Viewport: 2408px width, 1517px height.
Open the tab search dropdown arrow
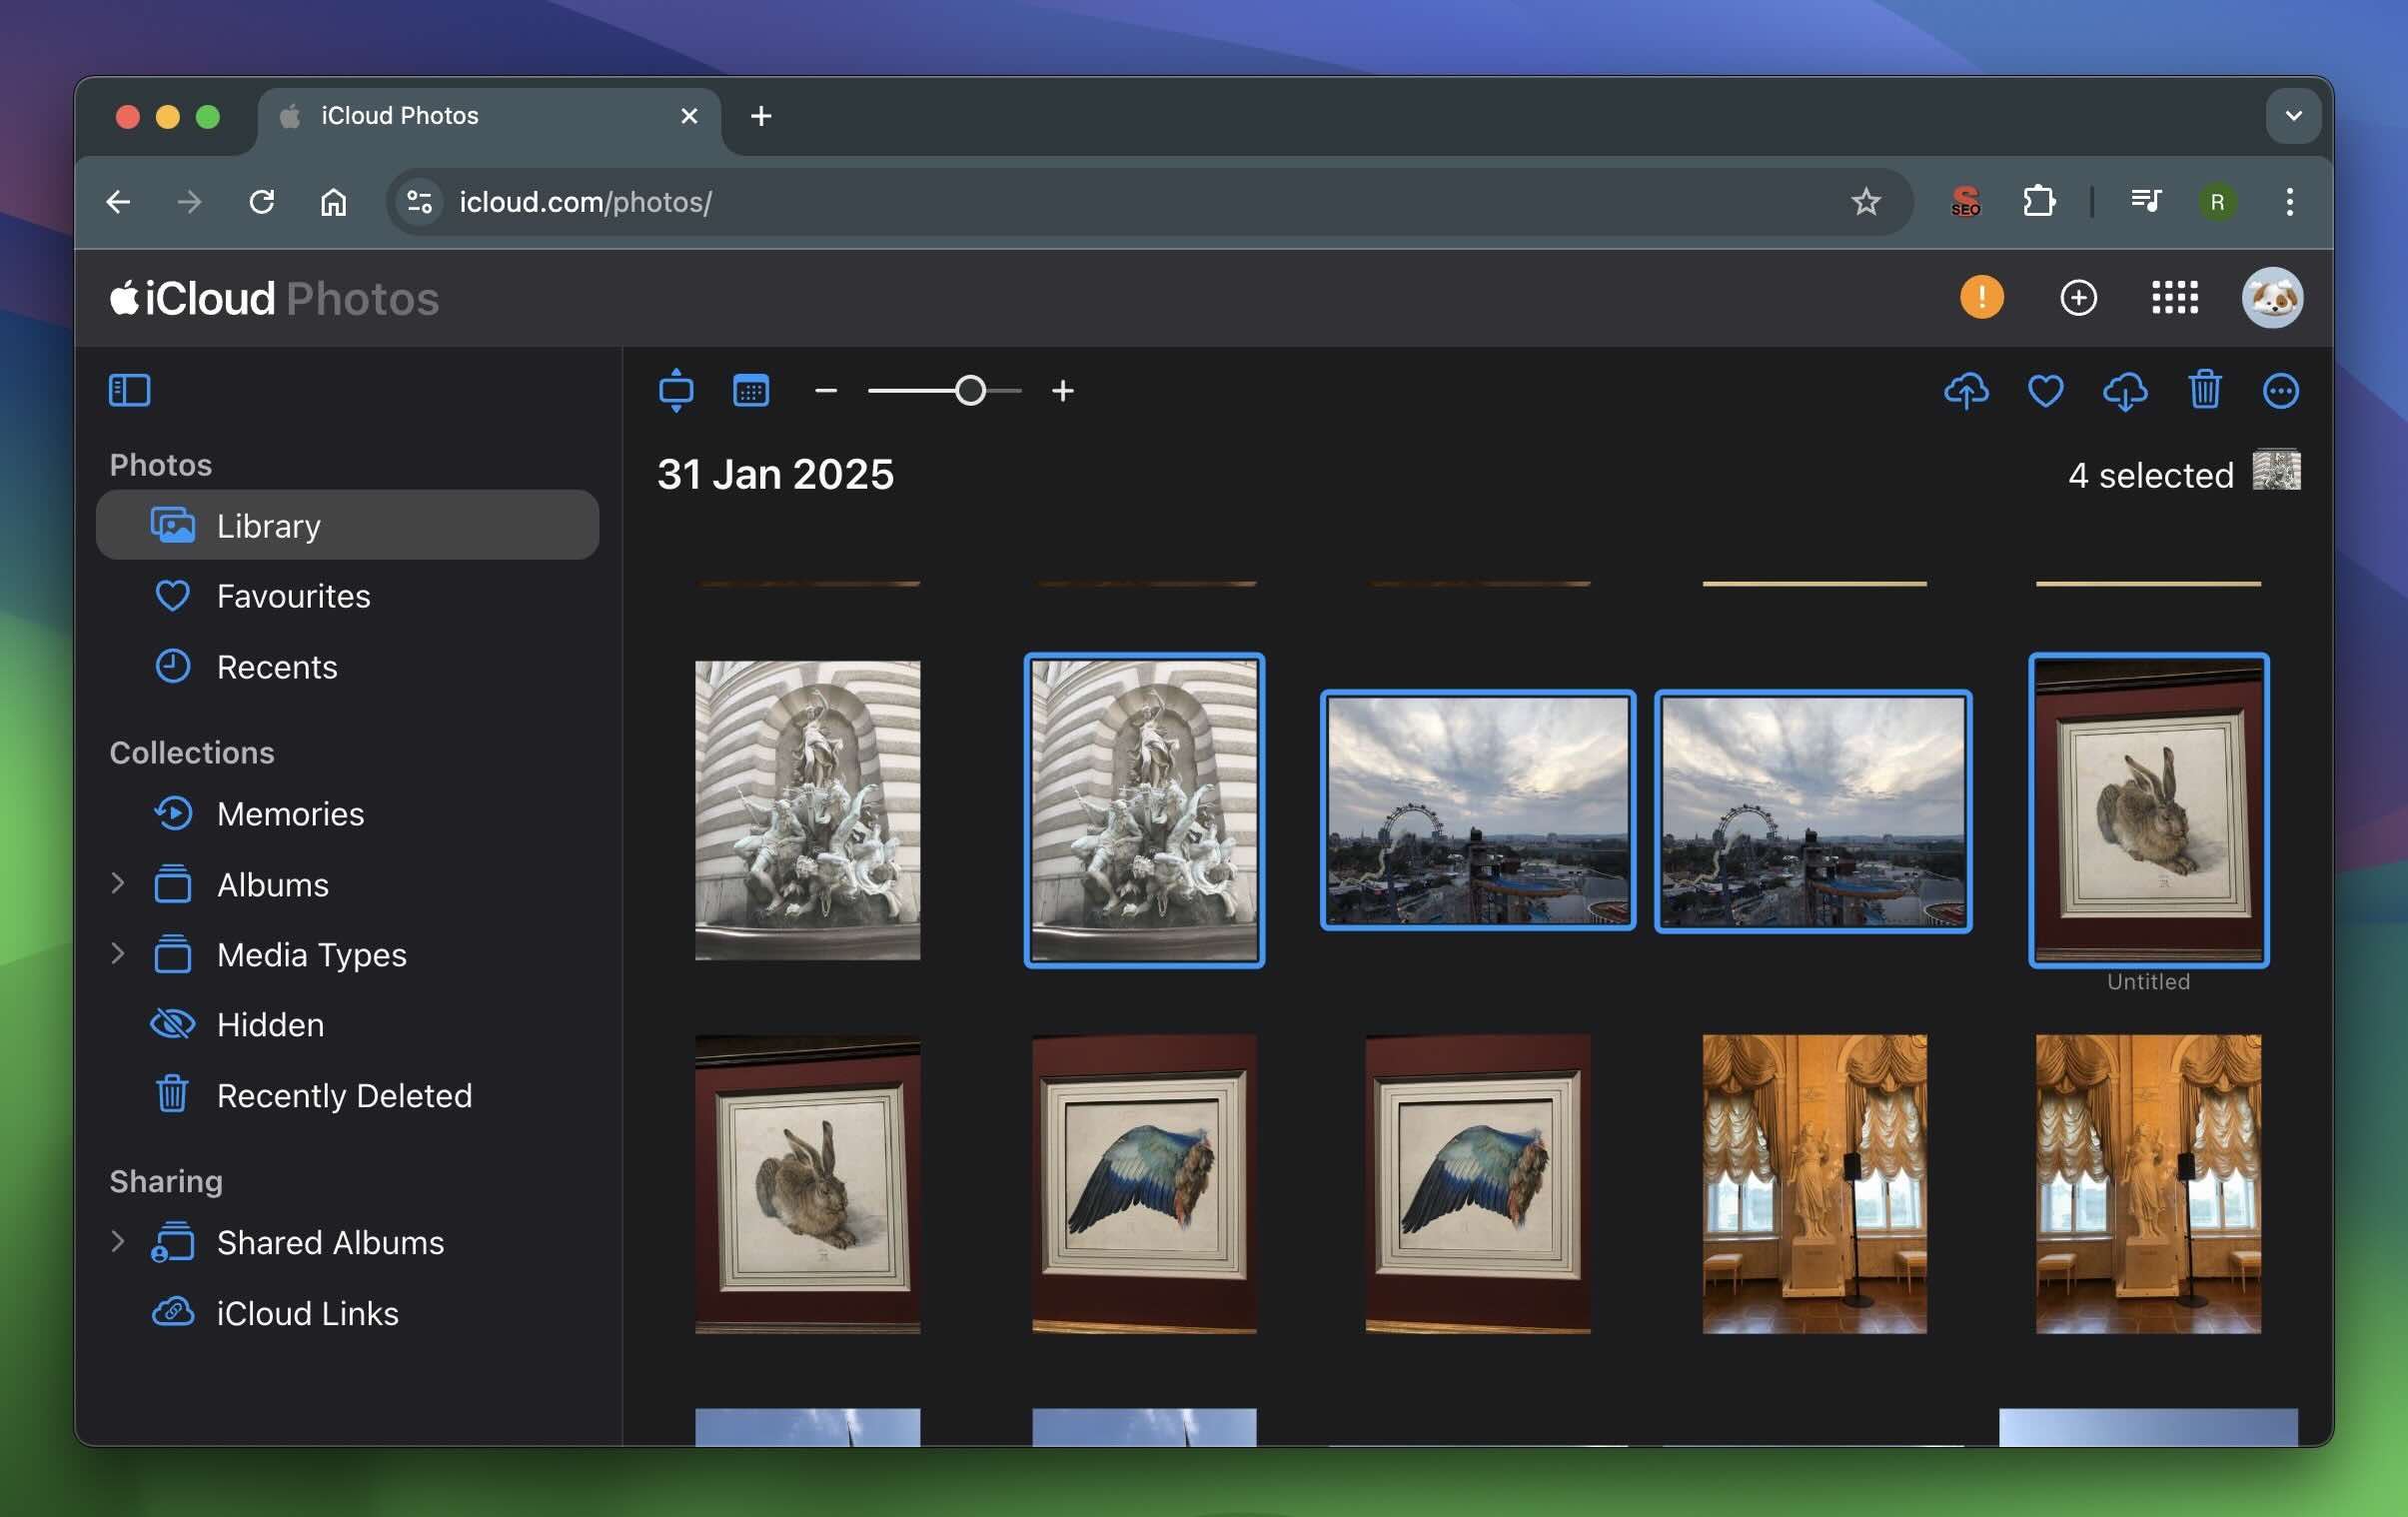point(2293,116)
